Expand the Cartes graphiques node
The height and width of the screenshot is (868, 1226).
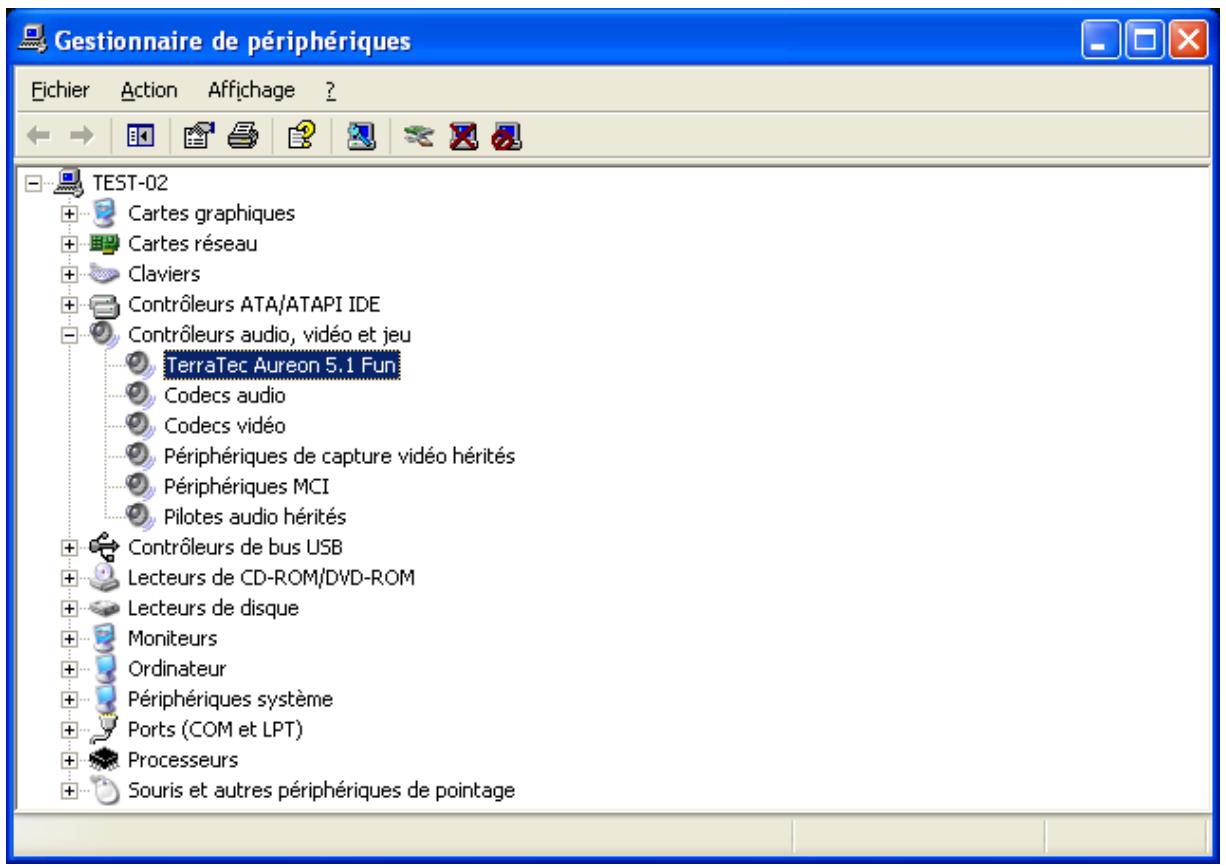69,213
